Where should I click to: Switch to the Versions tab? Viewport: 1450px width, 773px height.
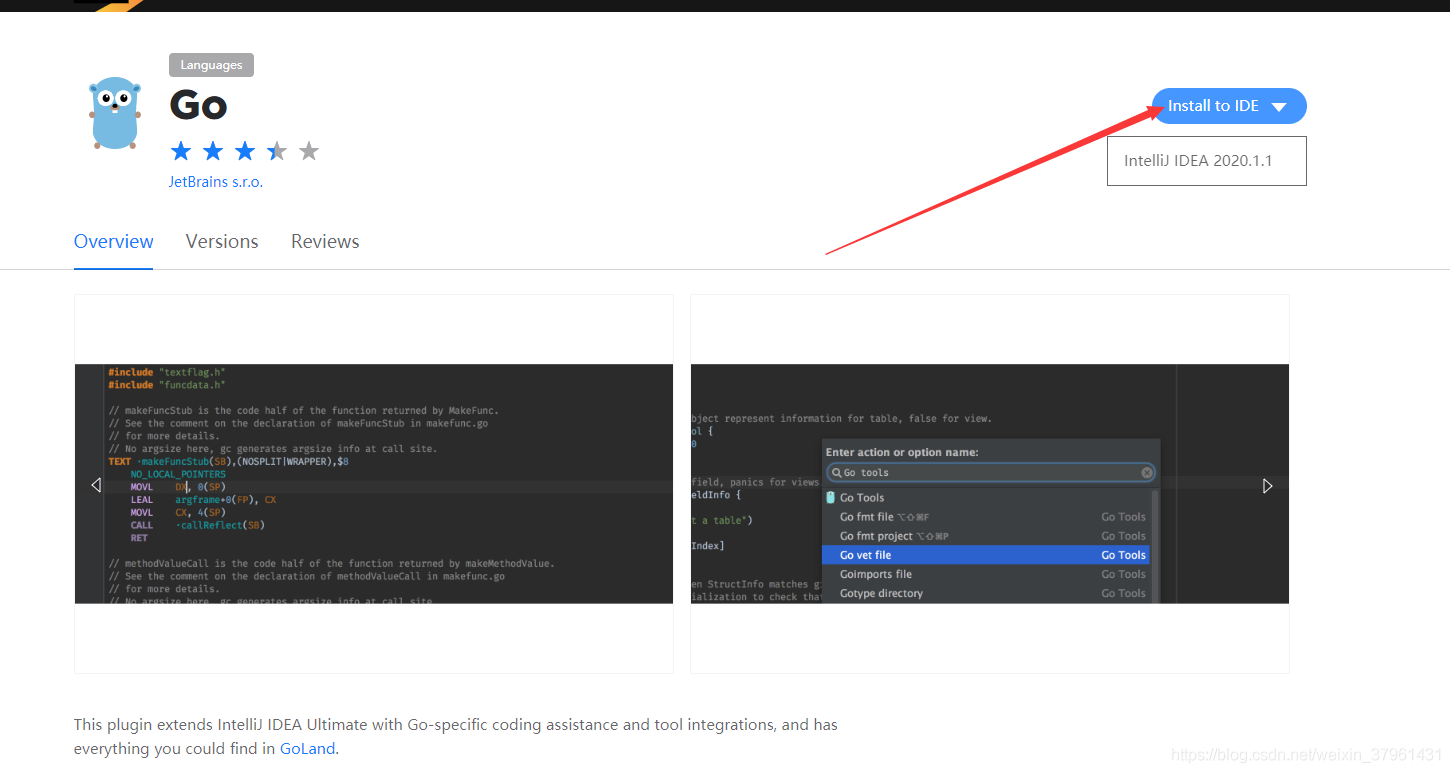click(x=222, y=242)
